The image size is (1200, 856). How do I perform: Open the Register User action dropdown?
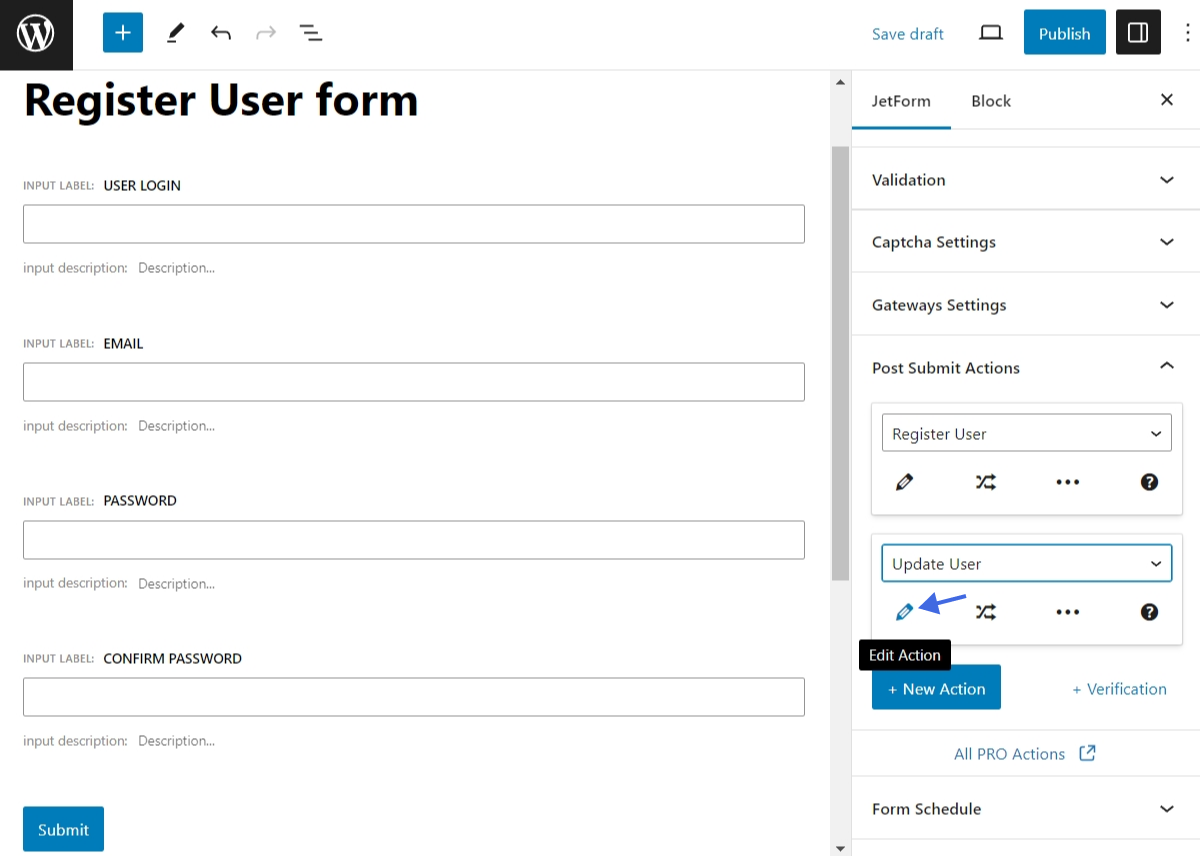tap(1026, 433)
